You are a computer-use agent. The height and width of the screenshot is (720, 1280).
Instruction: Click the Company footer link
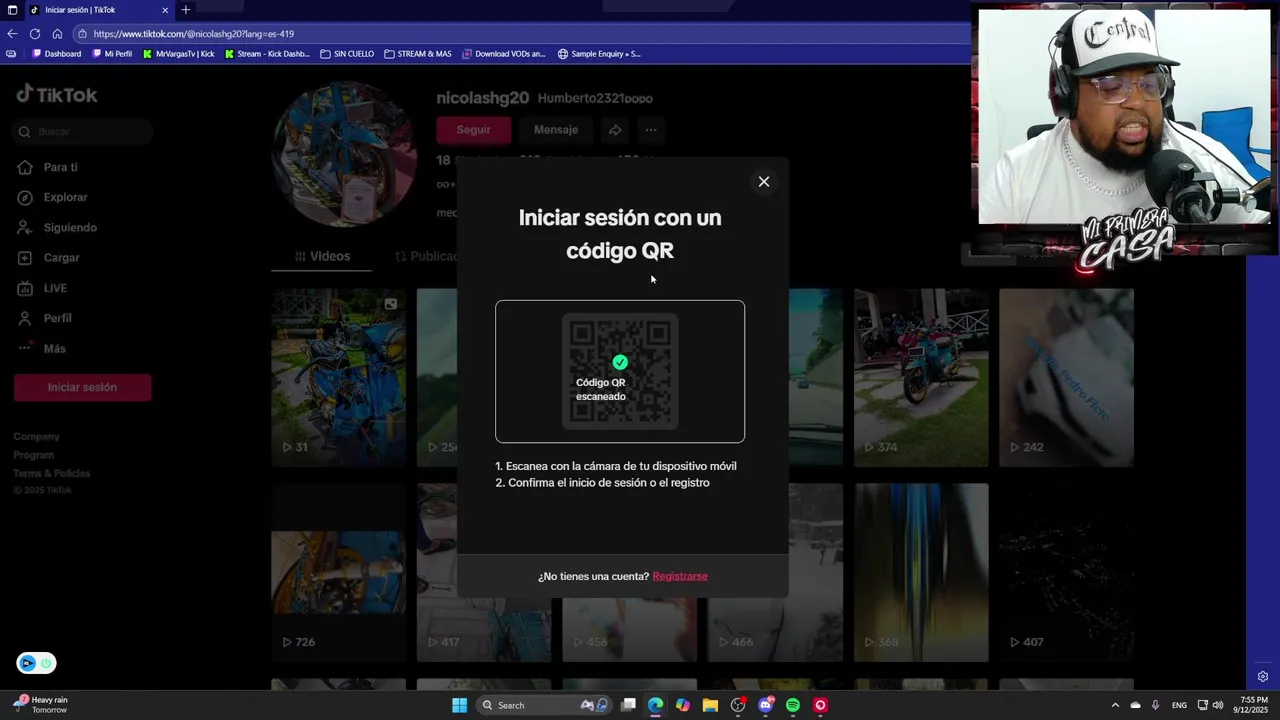pyautogui.click(x=37, y=437)
